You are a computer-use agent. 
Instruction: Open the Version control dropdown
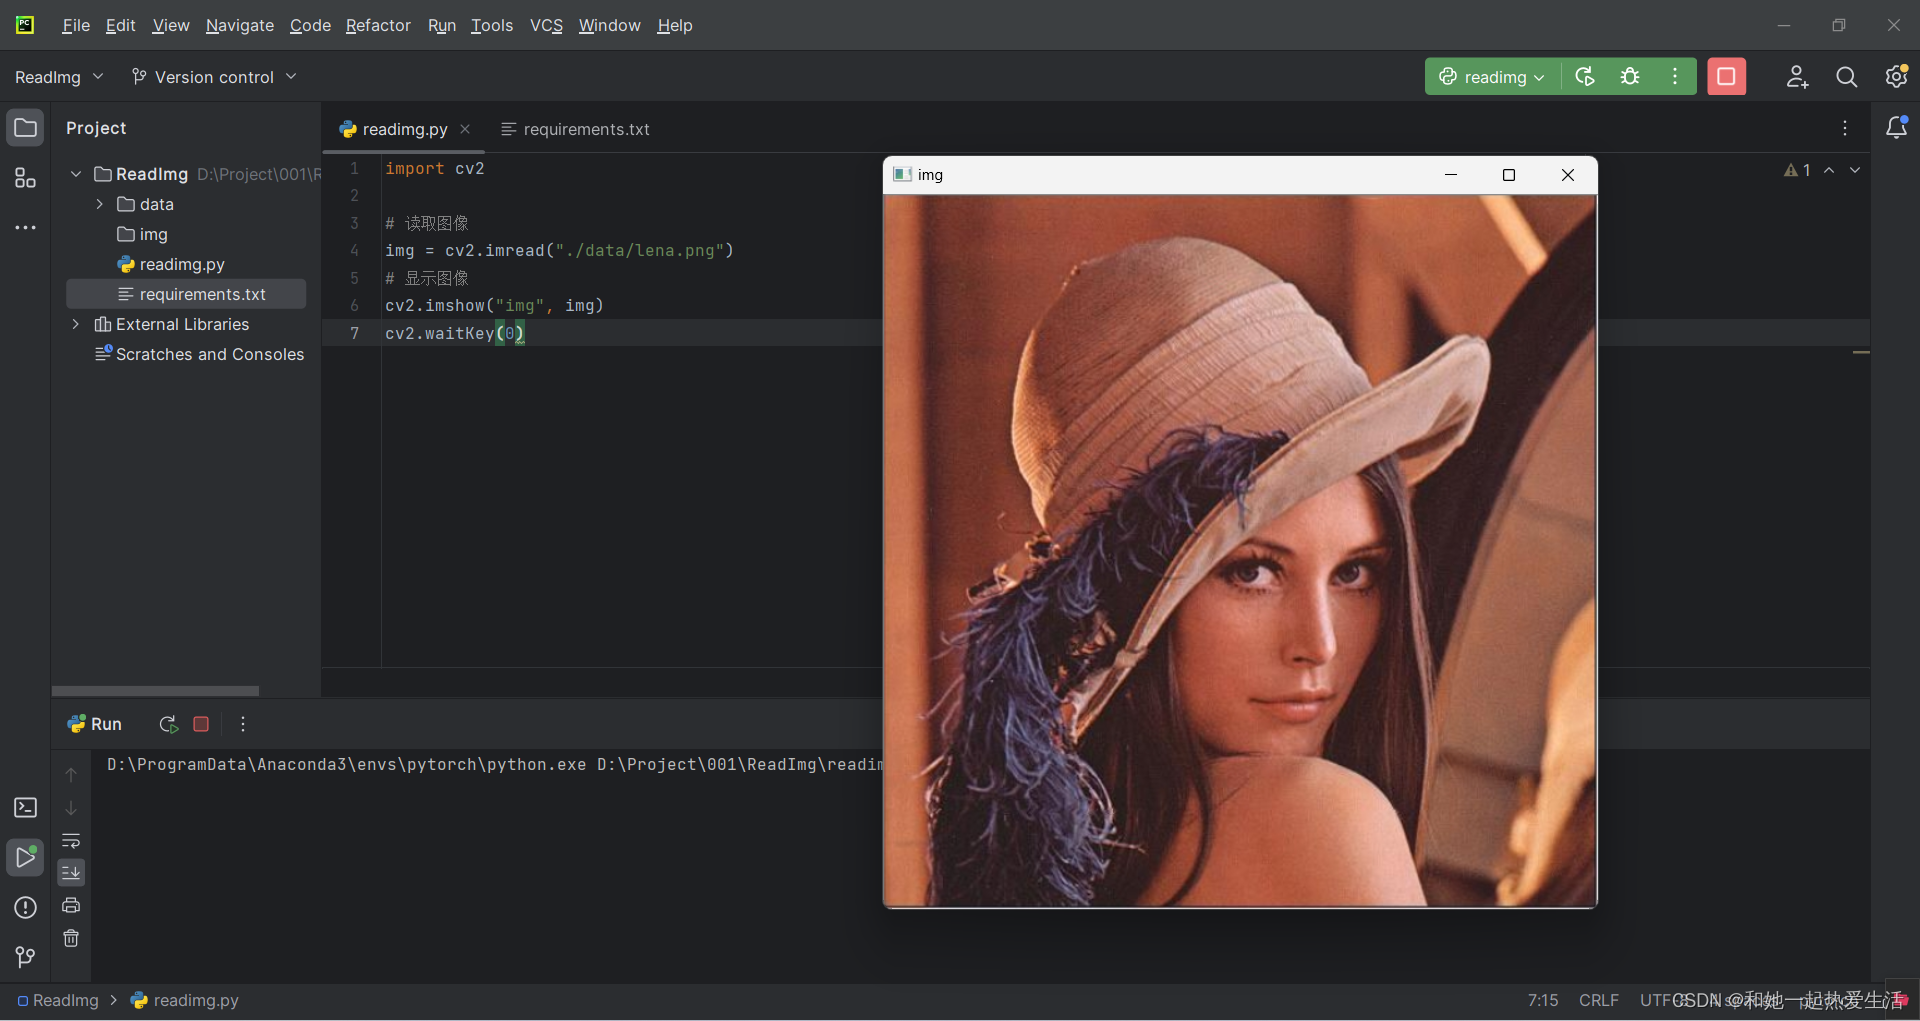pyautogui.click(x=214, y=77)
